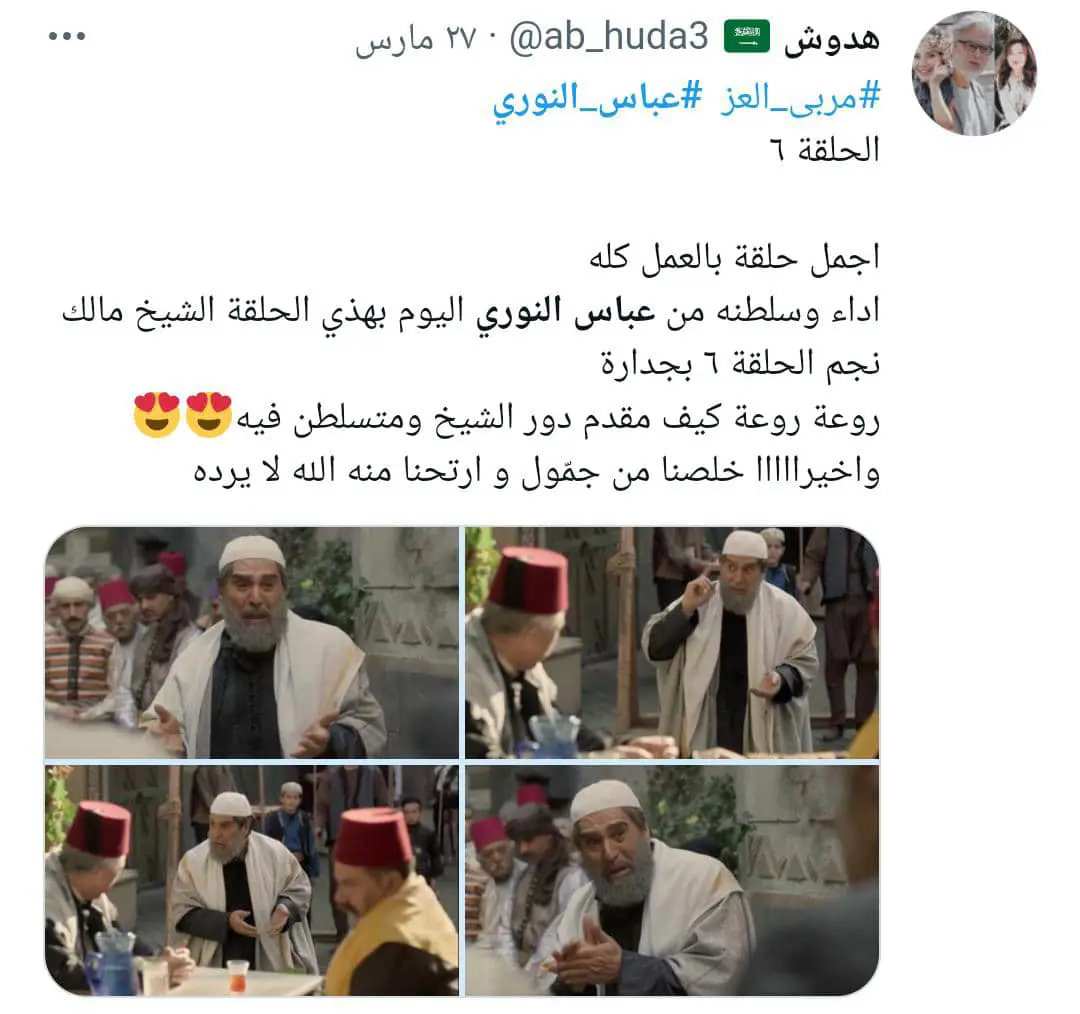
Task: Click the bold name عباس النوري in the tweet
Action: [565, 311]
